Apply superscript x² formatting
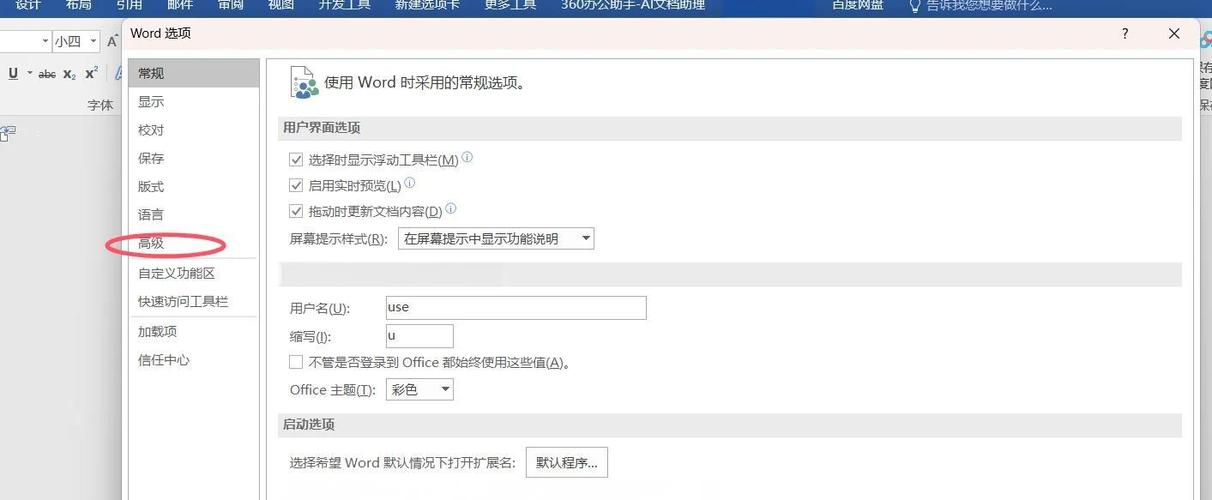Screen dimensions: 1212x500 coord(91,73)
